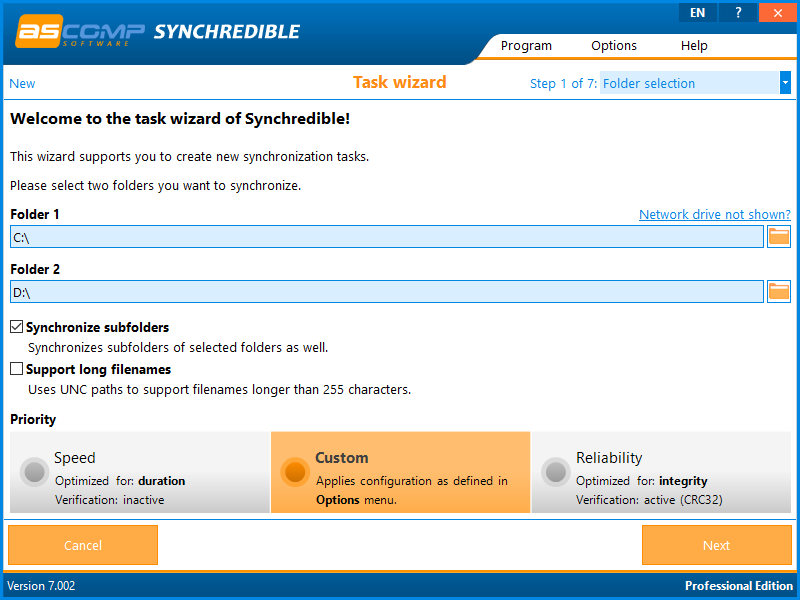Viewport: 800px width, 600px height.
Task: Open the help icon in the title bar
Action: tap(737, 12)
